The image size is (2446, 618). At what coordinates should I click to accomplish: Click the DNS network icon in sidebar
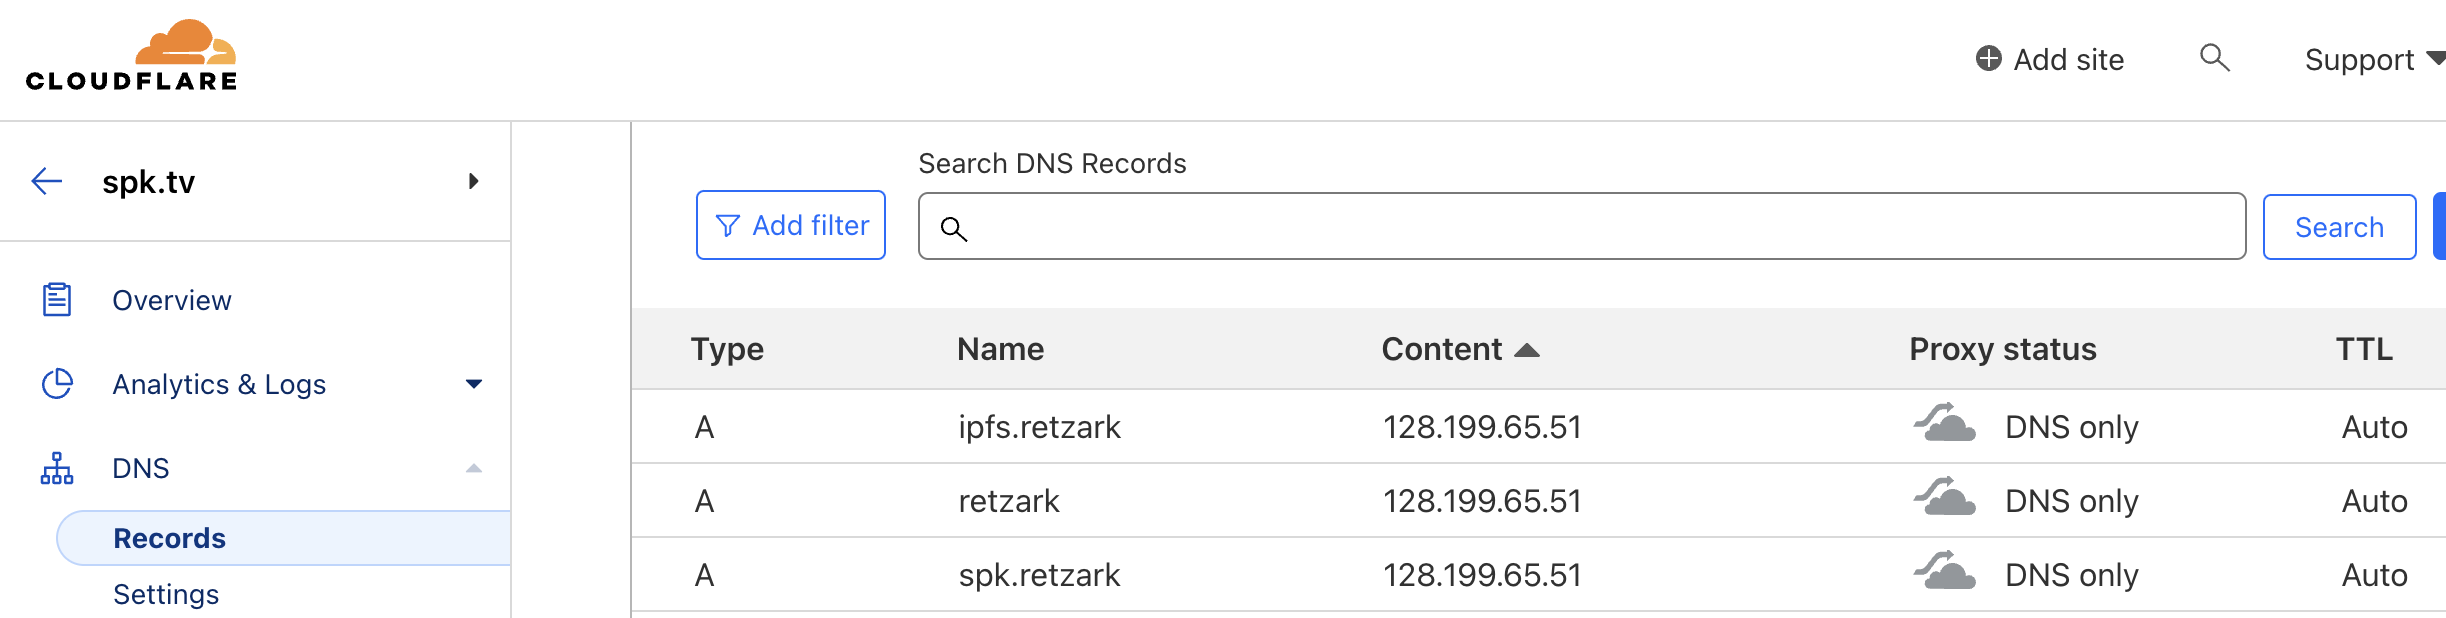tap(57, 468)
